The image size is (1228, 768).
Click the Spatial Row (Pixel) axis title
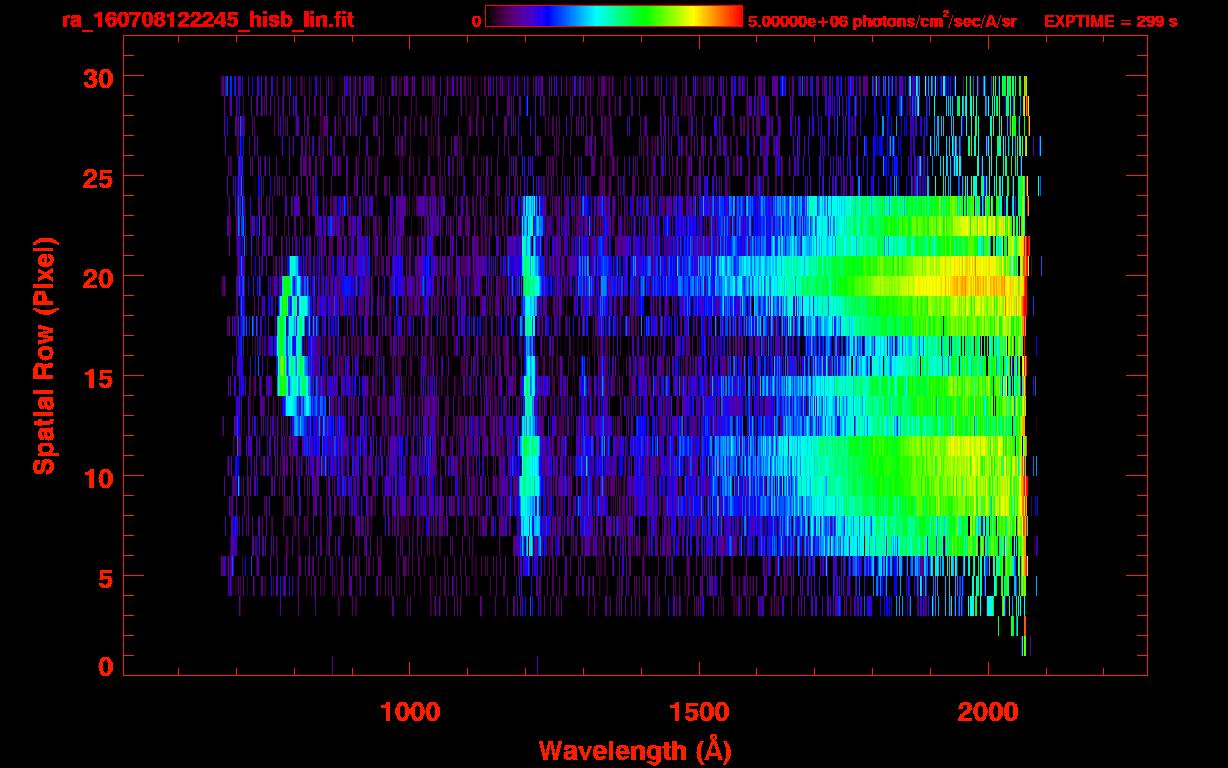(45, 356)
